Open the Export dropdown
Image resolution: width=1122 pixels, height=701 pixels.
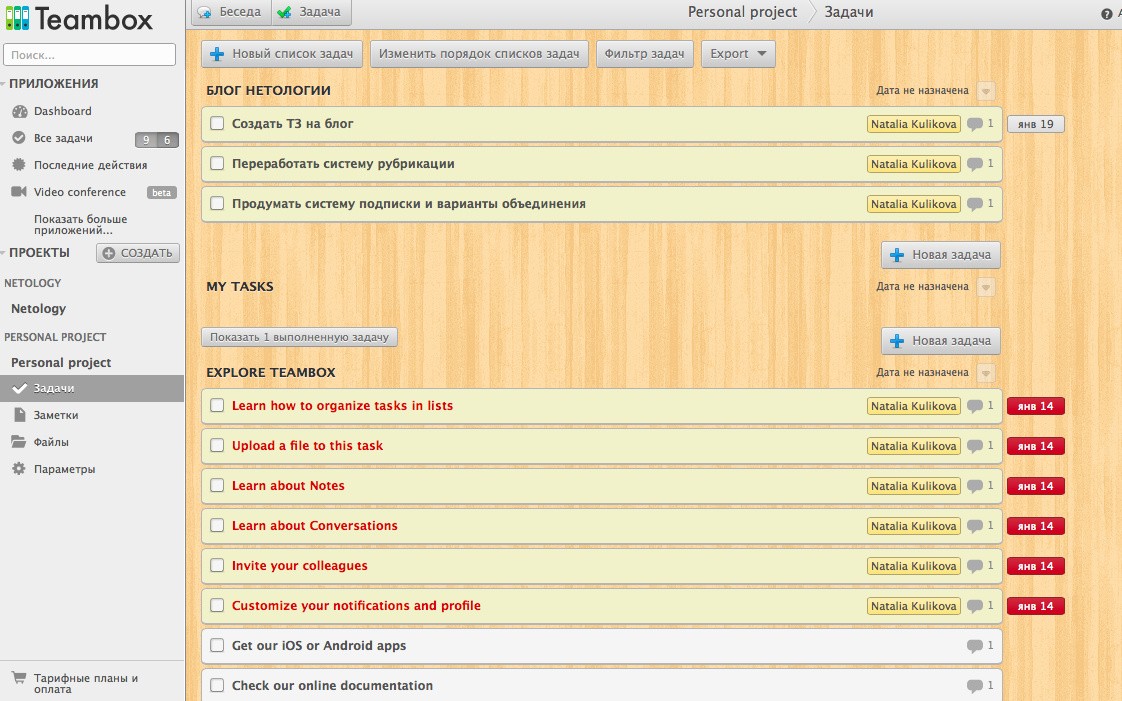coord(738,54)
